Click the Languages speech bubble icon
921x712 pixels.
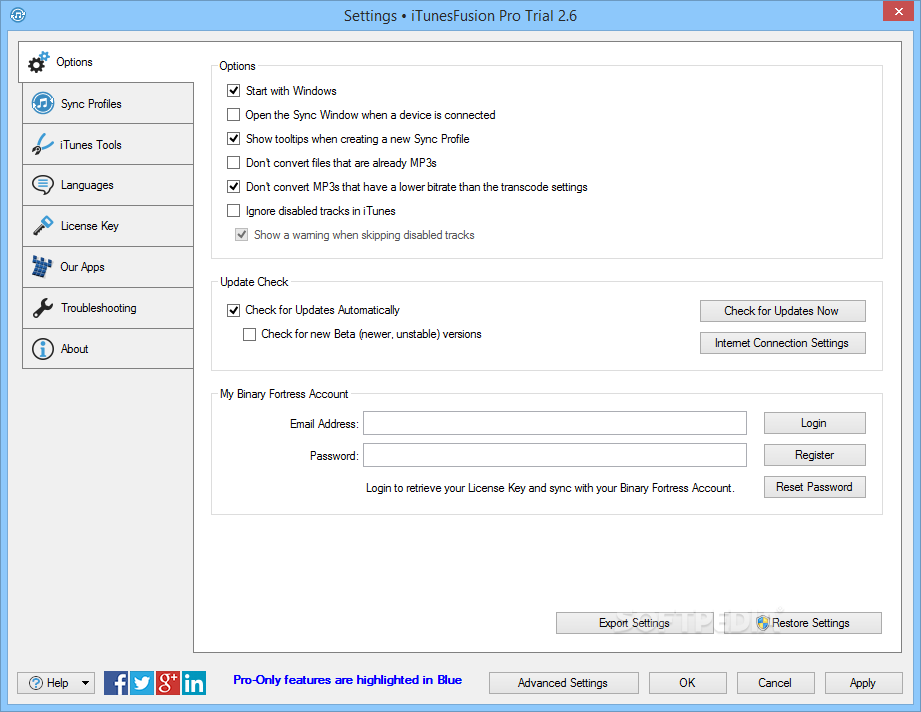tap(43, 185)
